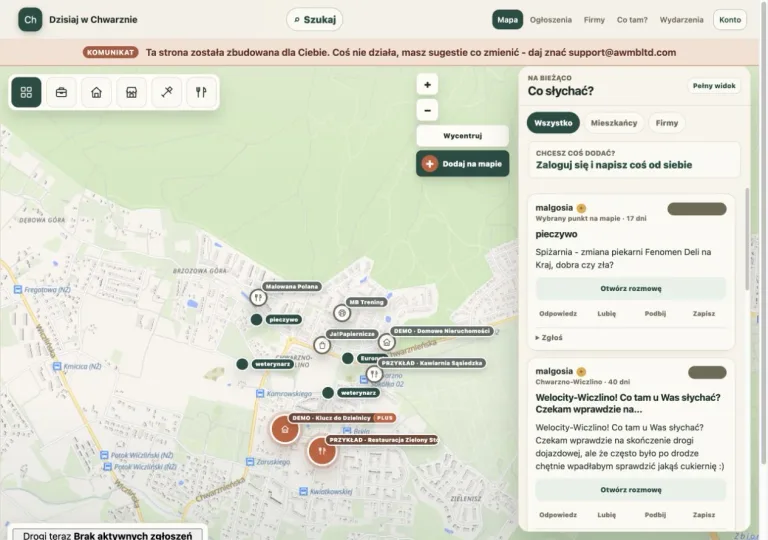Click the Zaruskiego bus stop icon
The image size is (768, 540).
click(x=250, y=462)
